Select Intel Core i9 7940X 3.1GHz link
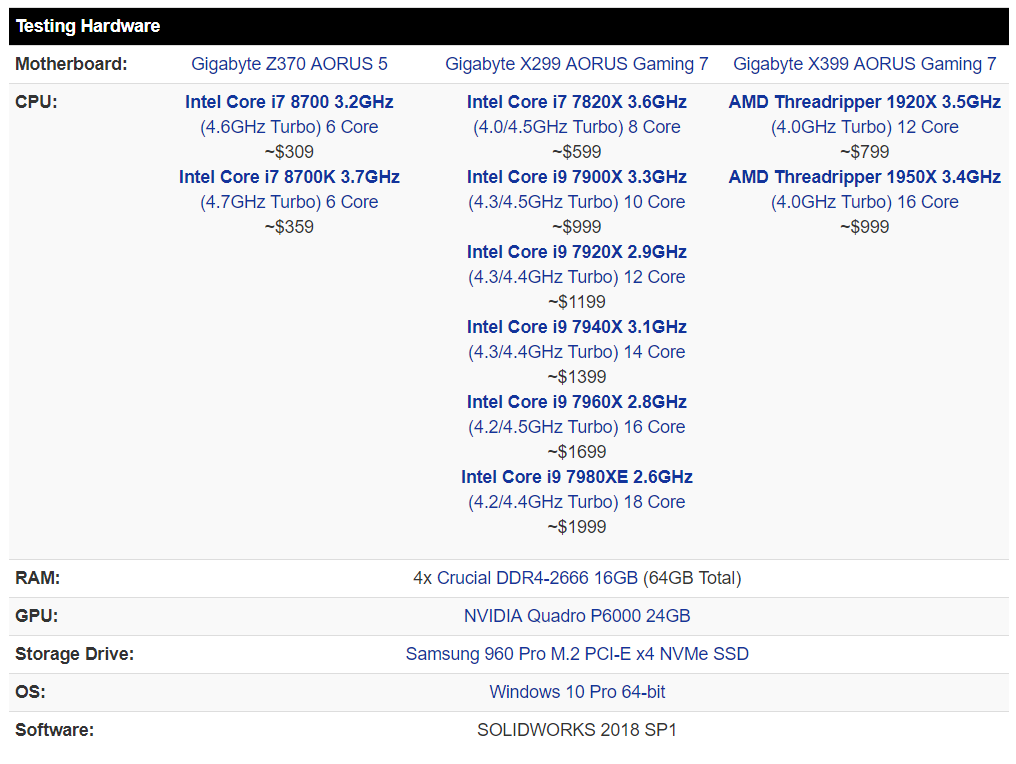The image size is (1016, 764). (x=577, y=327)
